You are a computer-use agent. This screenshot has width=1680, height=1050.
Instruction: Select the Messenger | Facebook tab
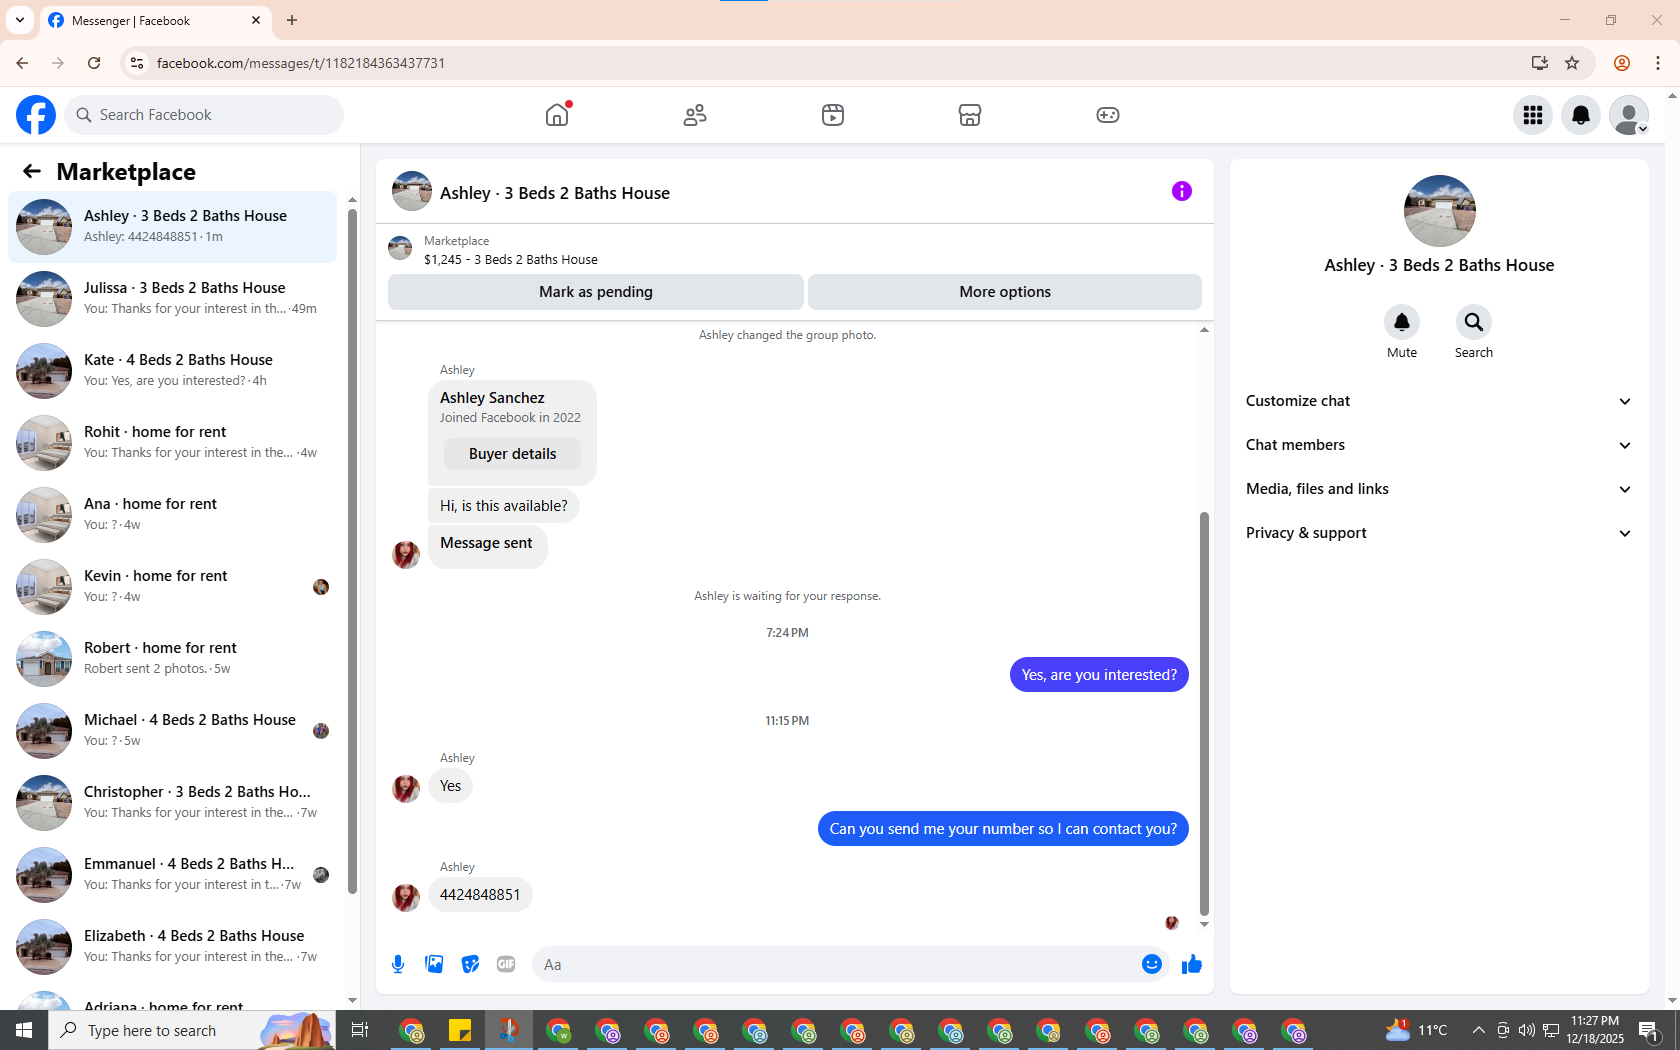(155, 20)
